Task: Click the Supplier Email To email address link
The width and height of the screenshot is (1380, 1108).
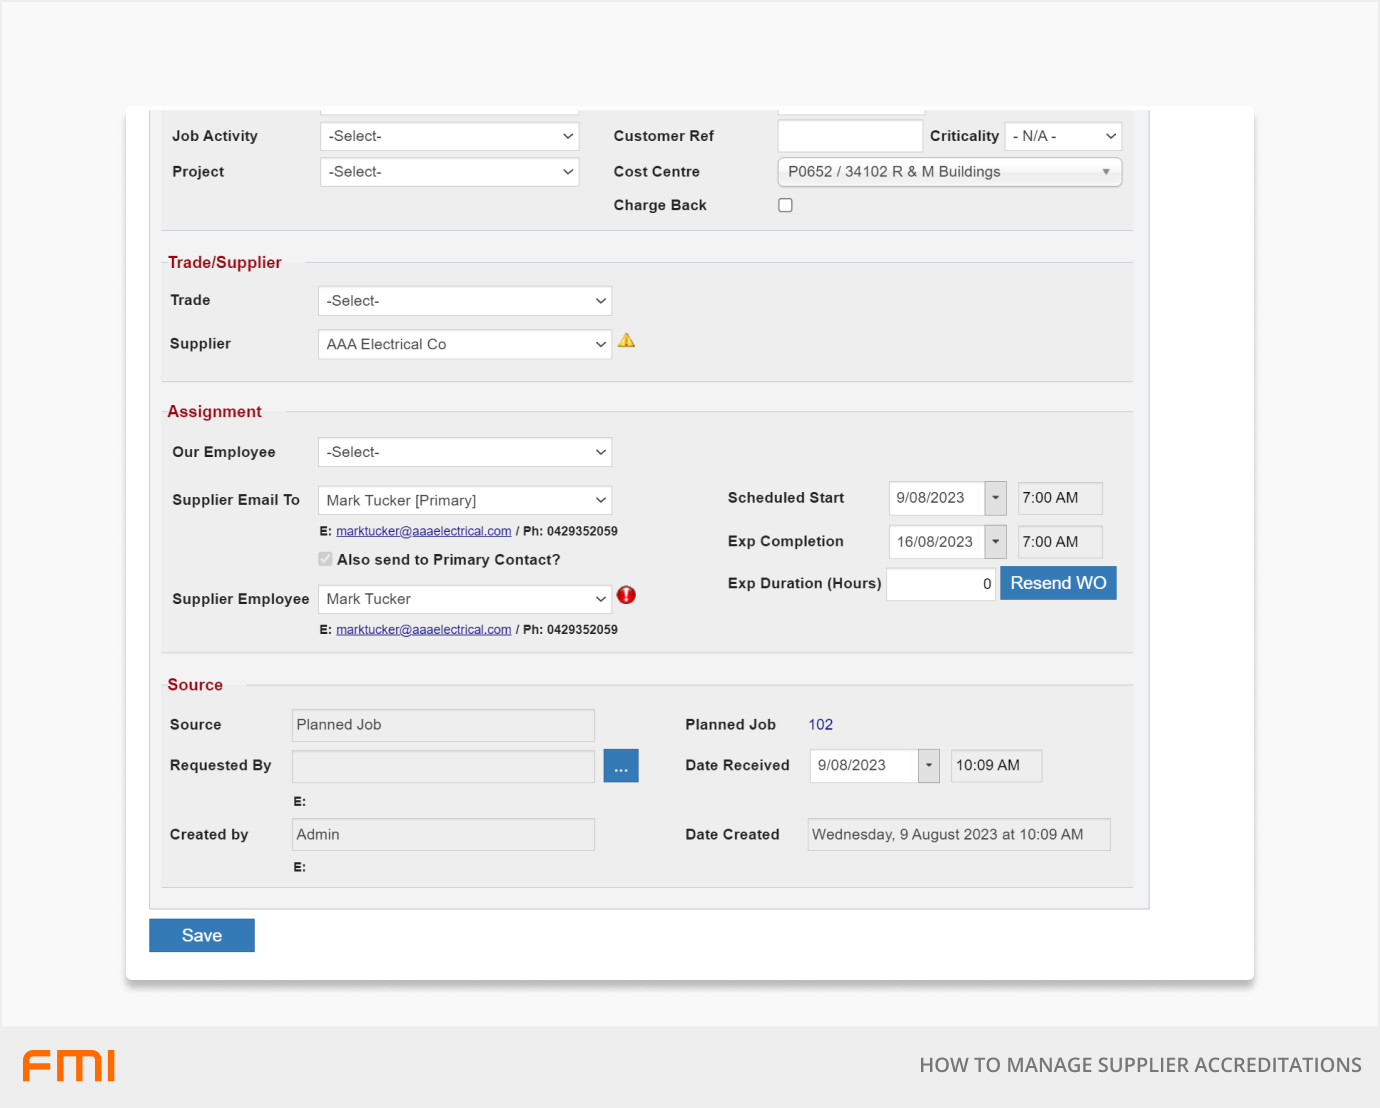Action: 423,531
